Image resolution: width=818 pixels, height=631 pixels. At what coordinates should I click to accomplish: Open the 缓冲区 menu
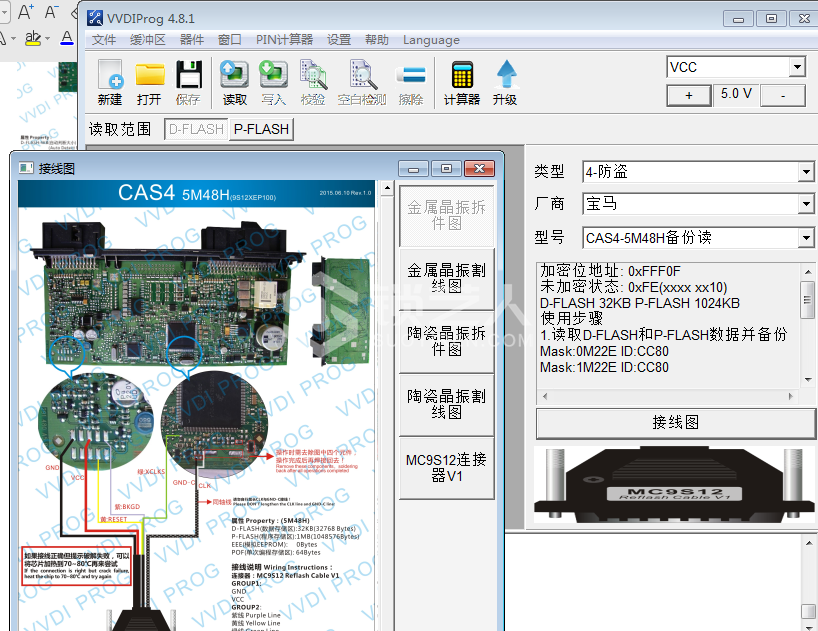point(148,40)
